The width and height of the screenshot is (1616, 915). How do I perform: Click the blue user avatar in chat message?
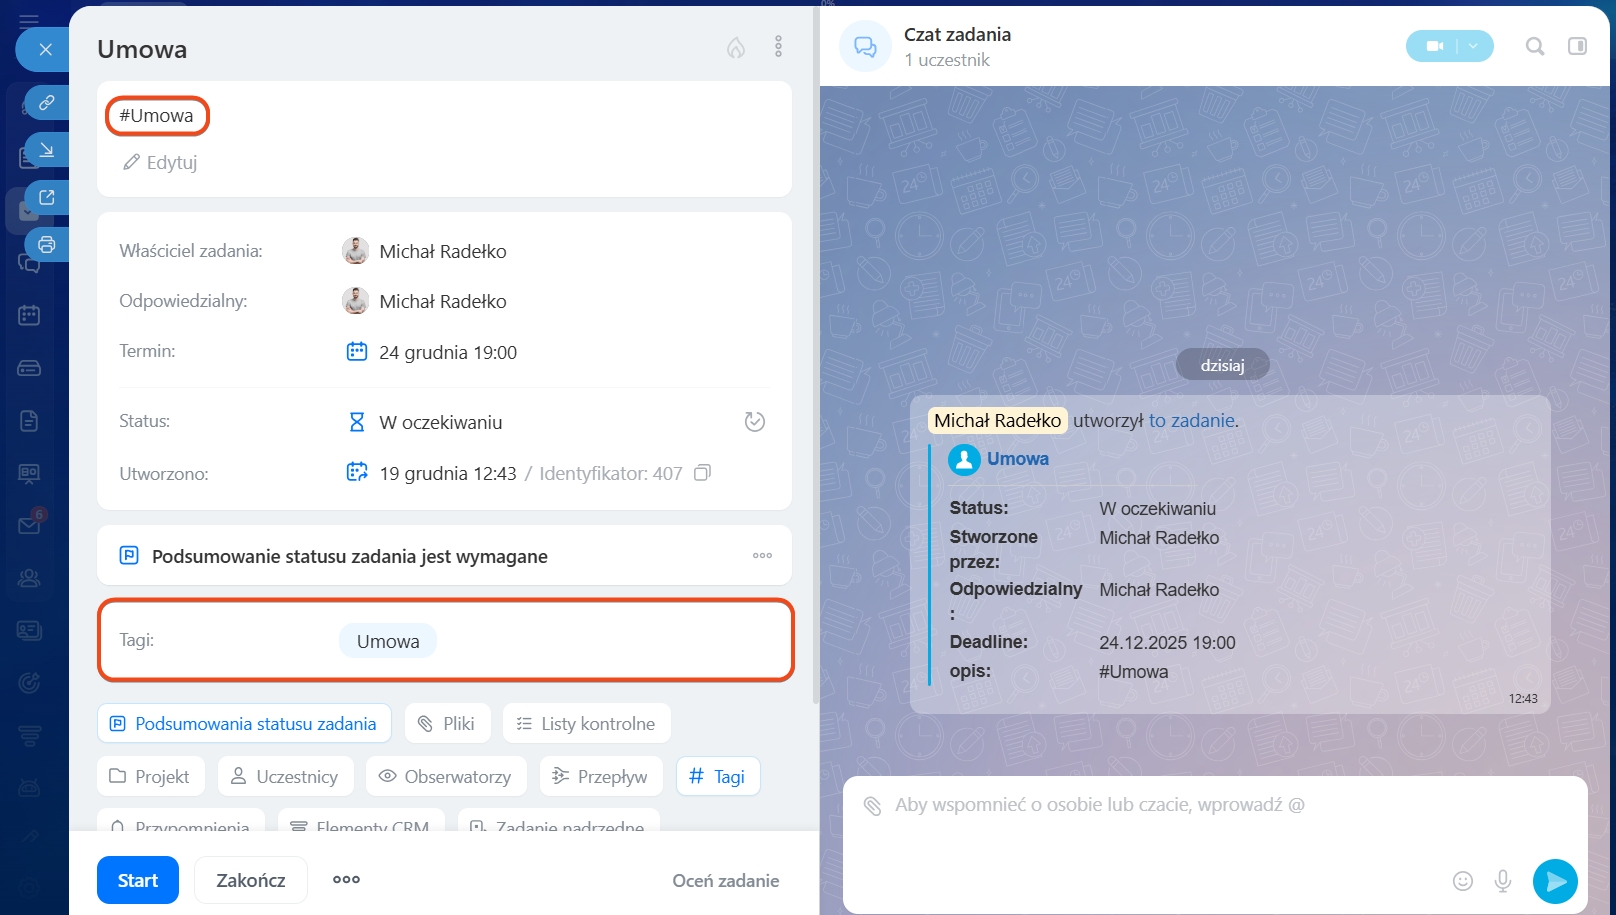(x=964, y=459)
